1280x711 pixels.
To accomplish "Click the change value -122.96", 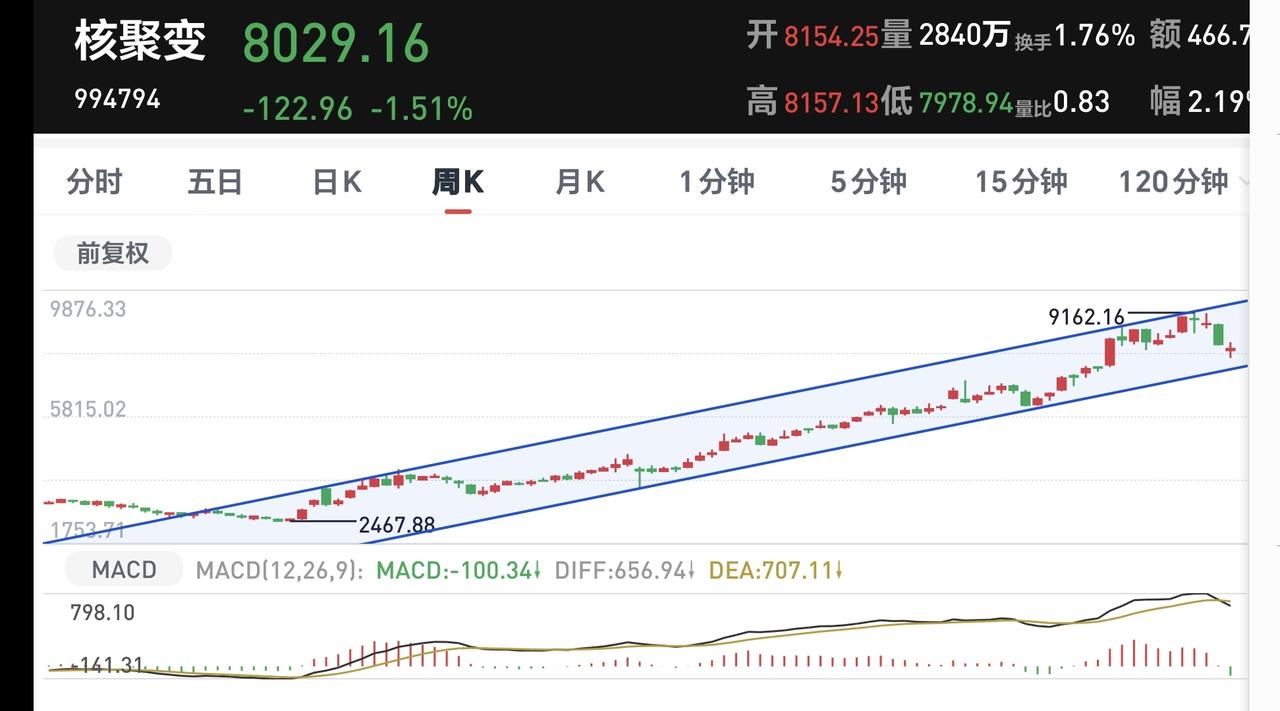I will pyautogui.click(x=298, y=108).
